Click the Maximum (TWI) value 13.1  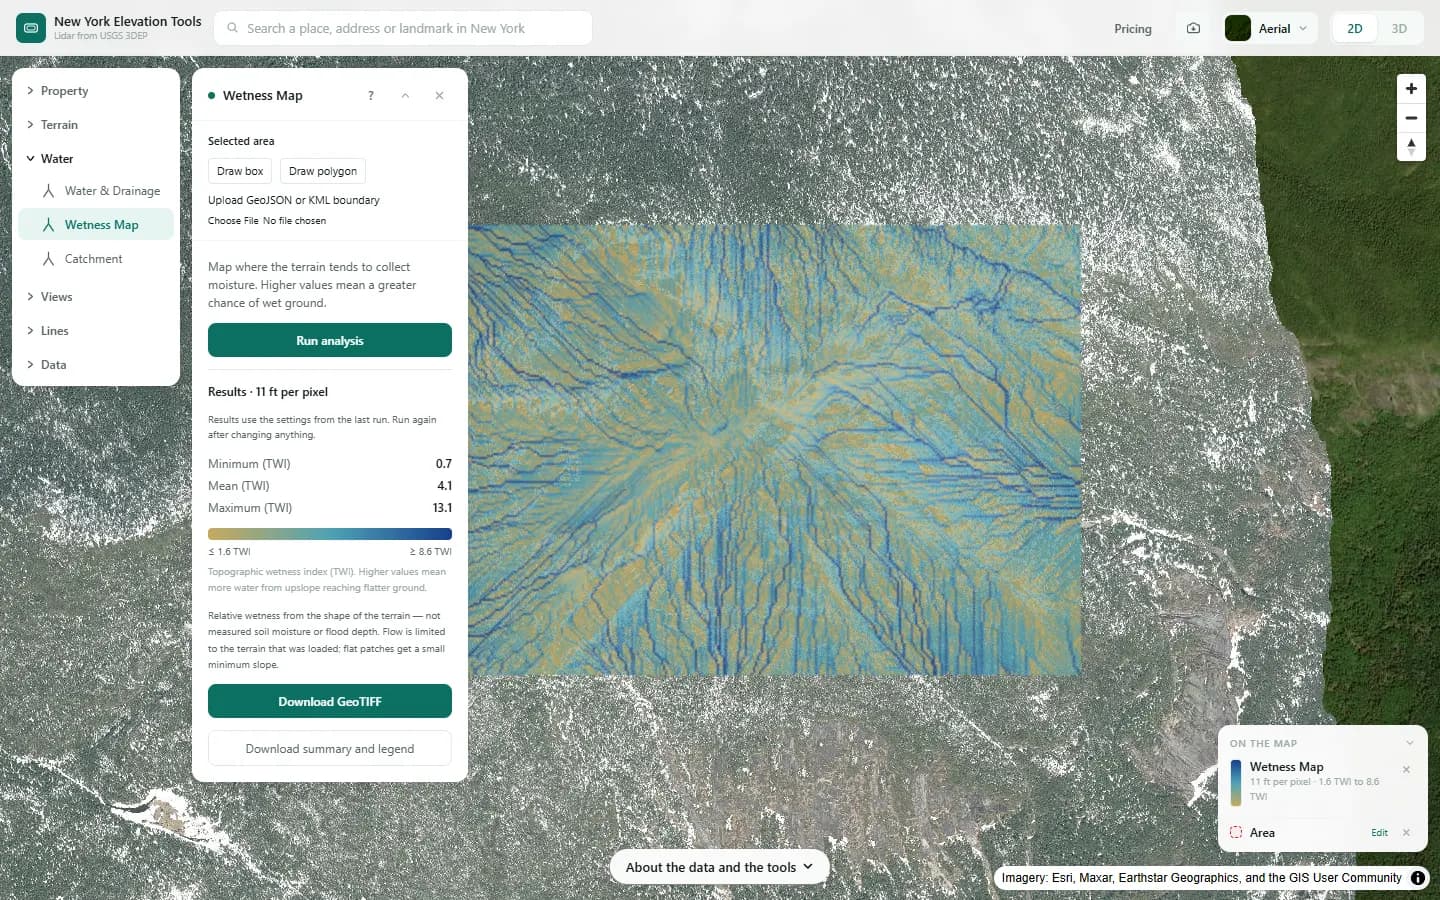(x=442, y=508)
